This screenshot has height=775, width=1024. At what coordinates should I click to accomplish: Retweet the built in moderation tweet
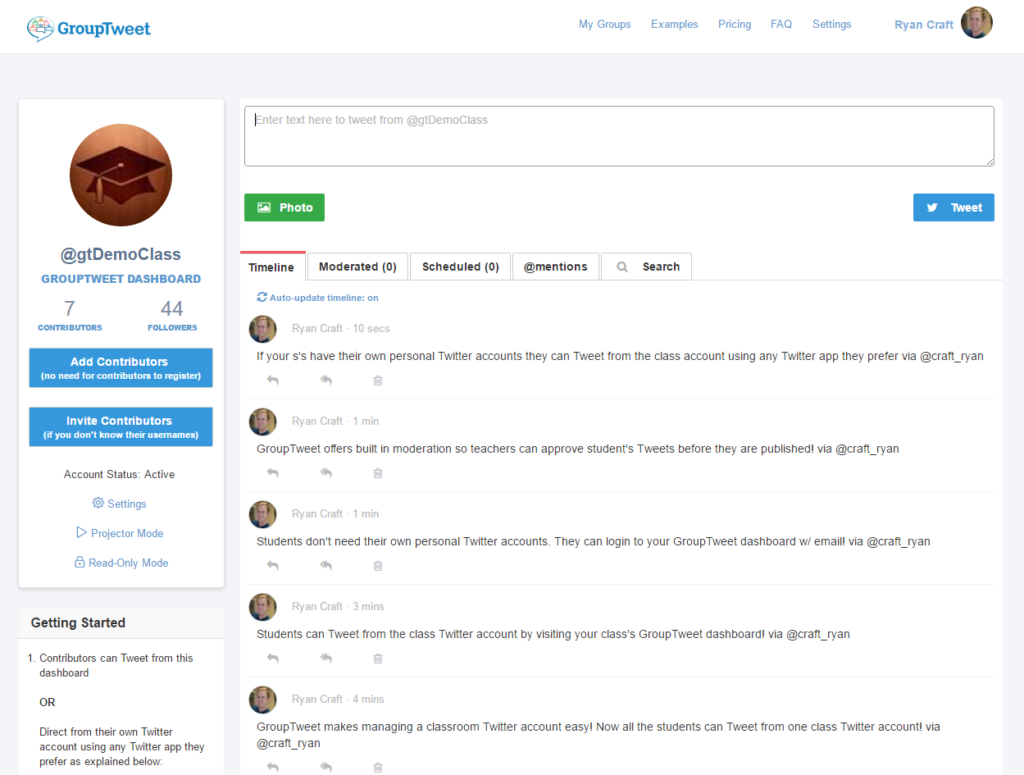point(326,473)
